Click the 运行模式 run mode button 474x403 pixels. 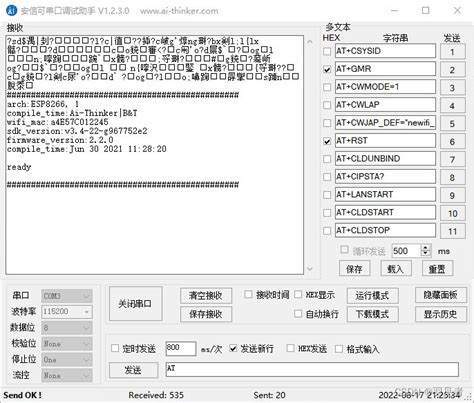coord(372,296)
